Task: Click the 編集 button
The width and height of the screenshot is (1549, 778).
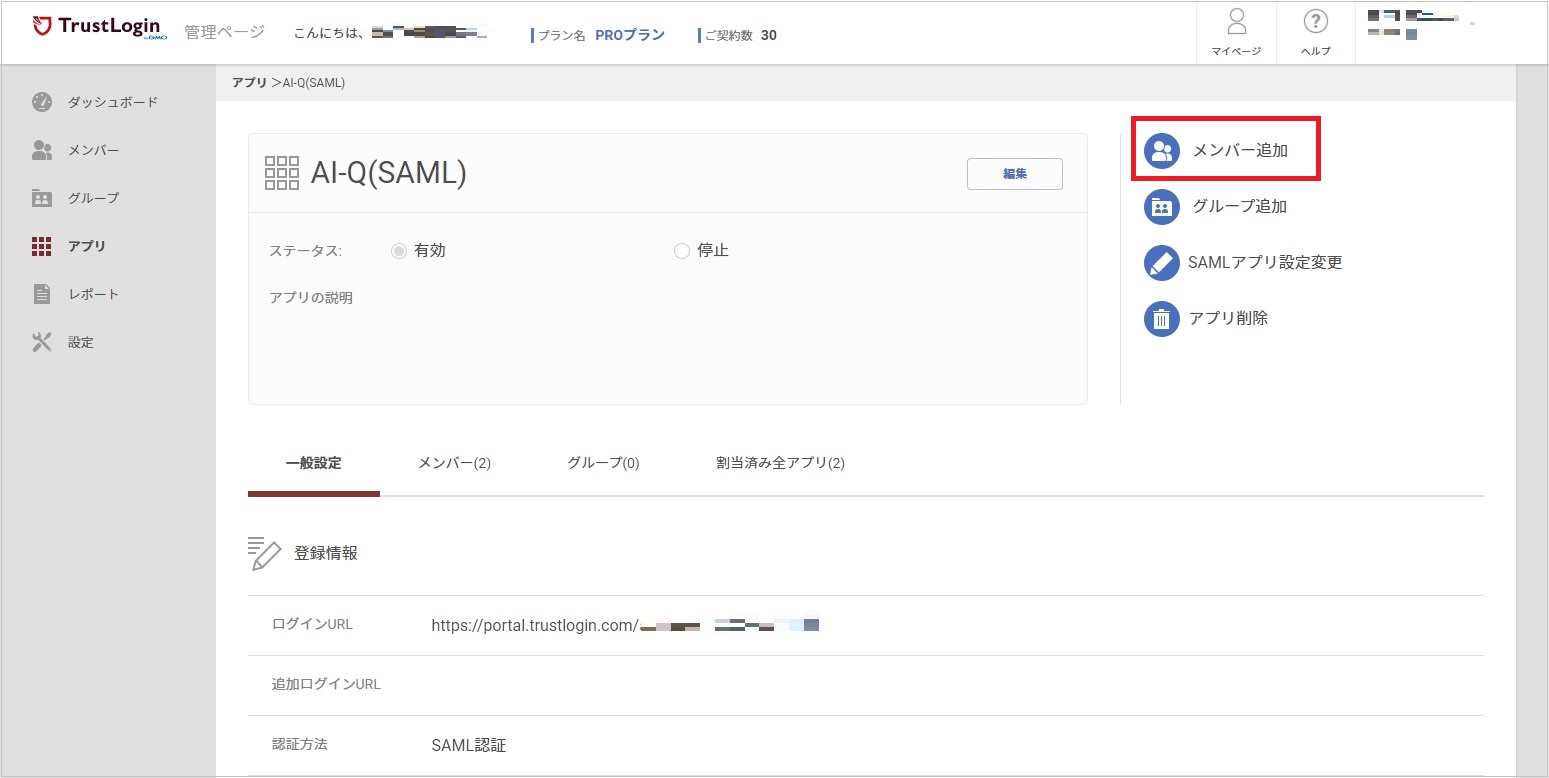Action: point(1015,174)
